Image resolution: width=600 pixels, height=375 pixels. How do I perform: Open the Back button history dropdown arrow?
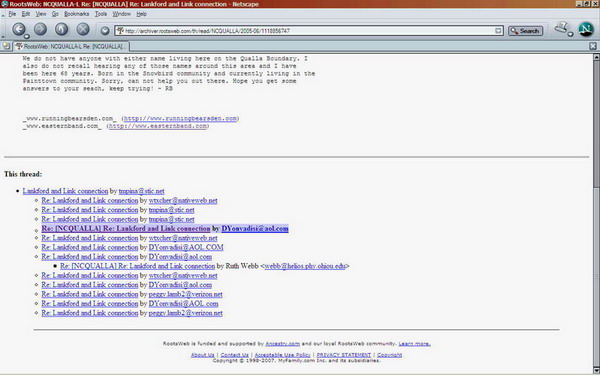[x=27, y=37]
